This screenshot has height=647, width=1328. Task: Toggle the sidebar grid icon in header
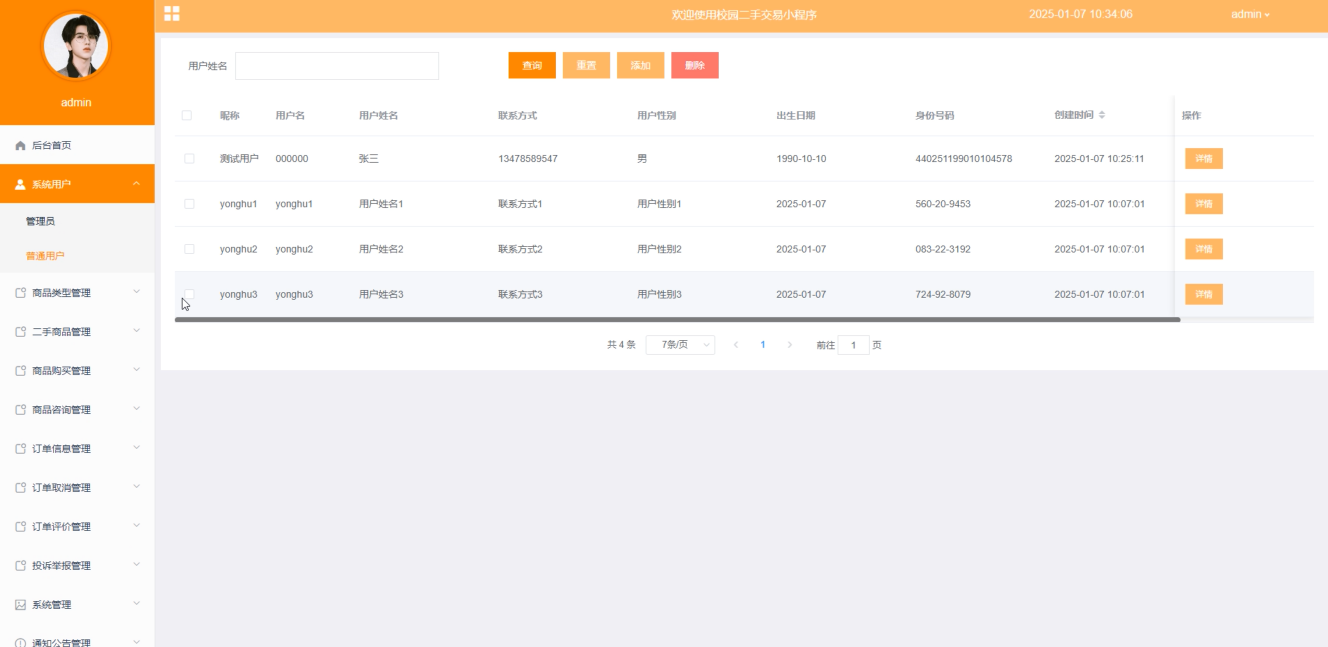click(x=172, y=13)
